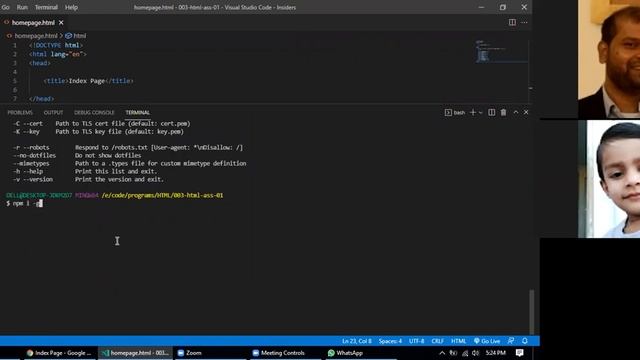This screenshot has width=640, height=360.
Task: Create a new terminal with plus icon
Action: pyautogui.click(x=473, y=112)
